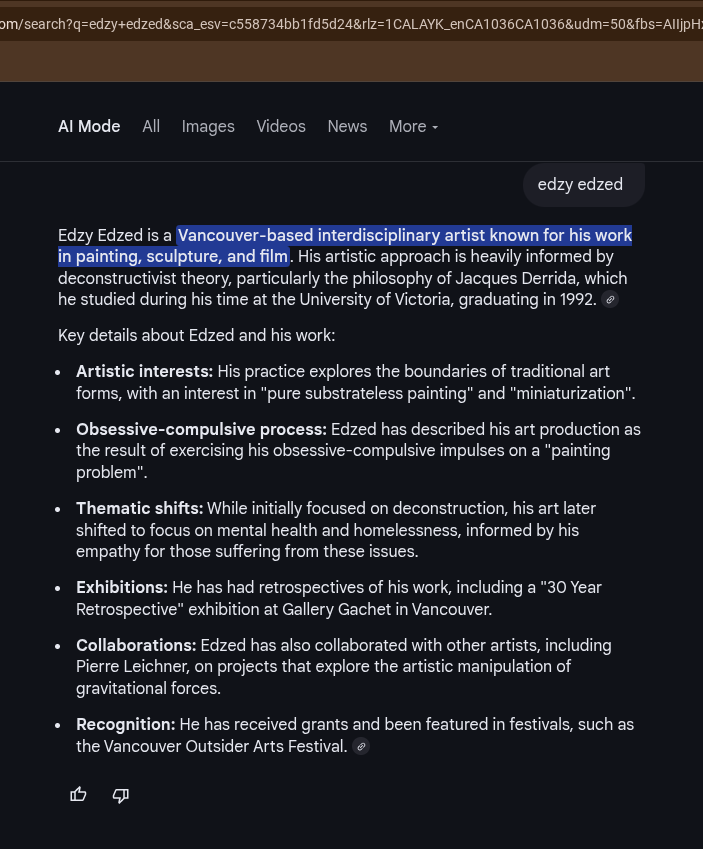Expand the More dropdown menu
The width and height of the screenshot is (703, 849).
coord(413,126)
